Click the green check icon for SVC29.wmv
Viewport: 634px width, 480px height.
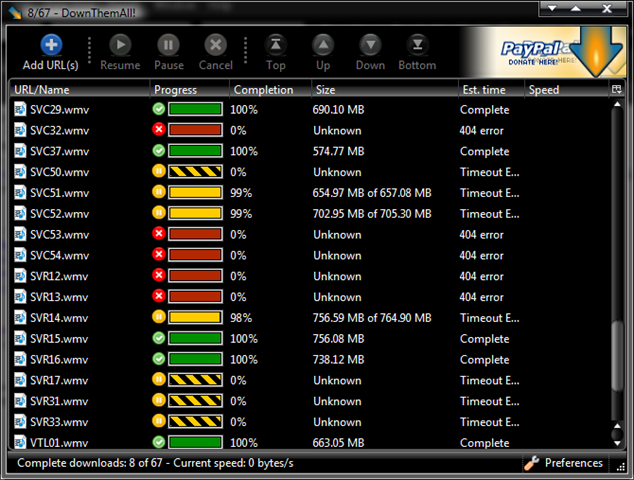click(159, 109)
